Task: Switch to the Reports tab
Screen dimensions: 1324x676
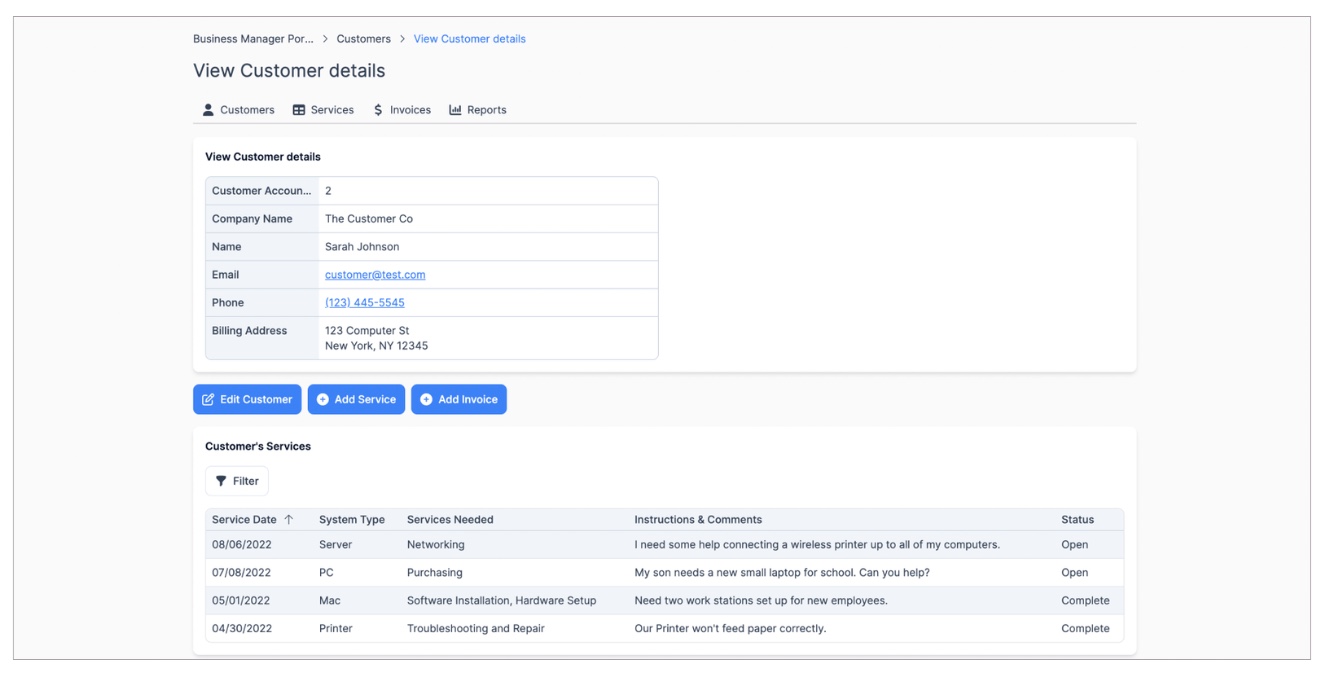Action: pyautogui.click(x=486, y=110)
